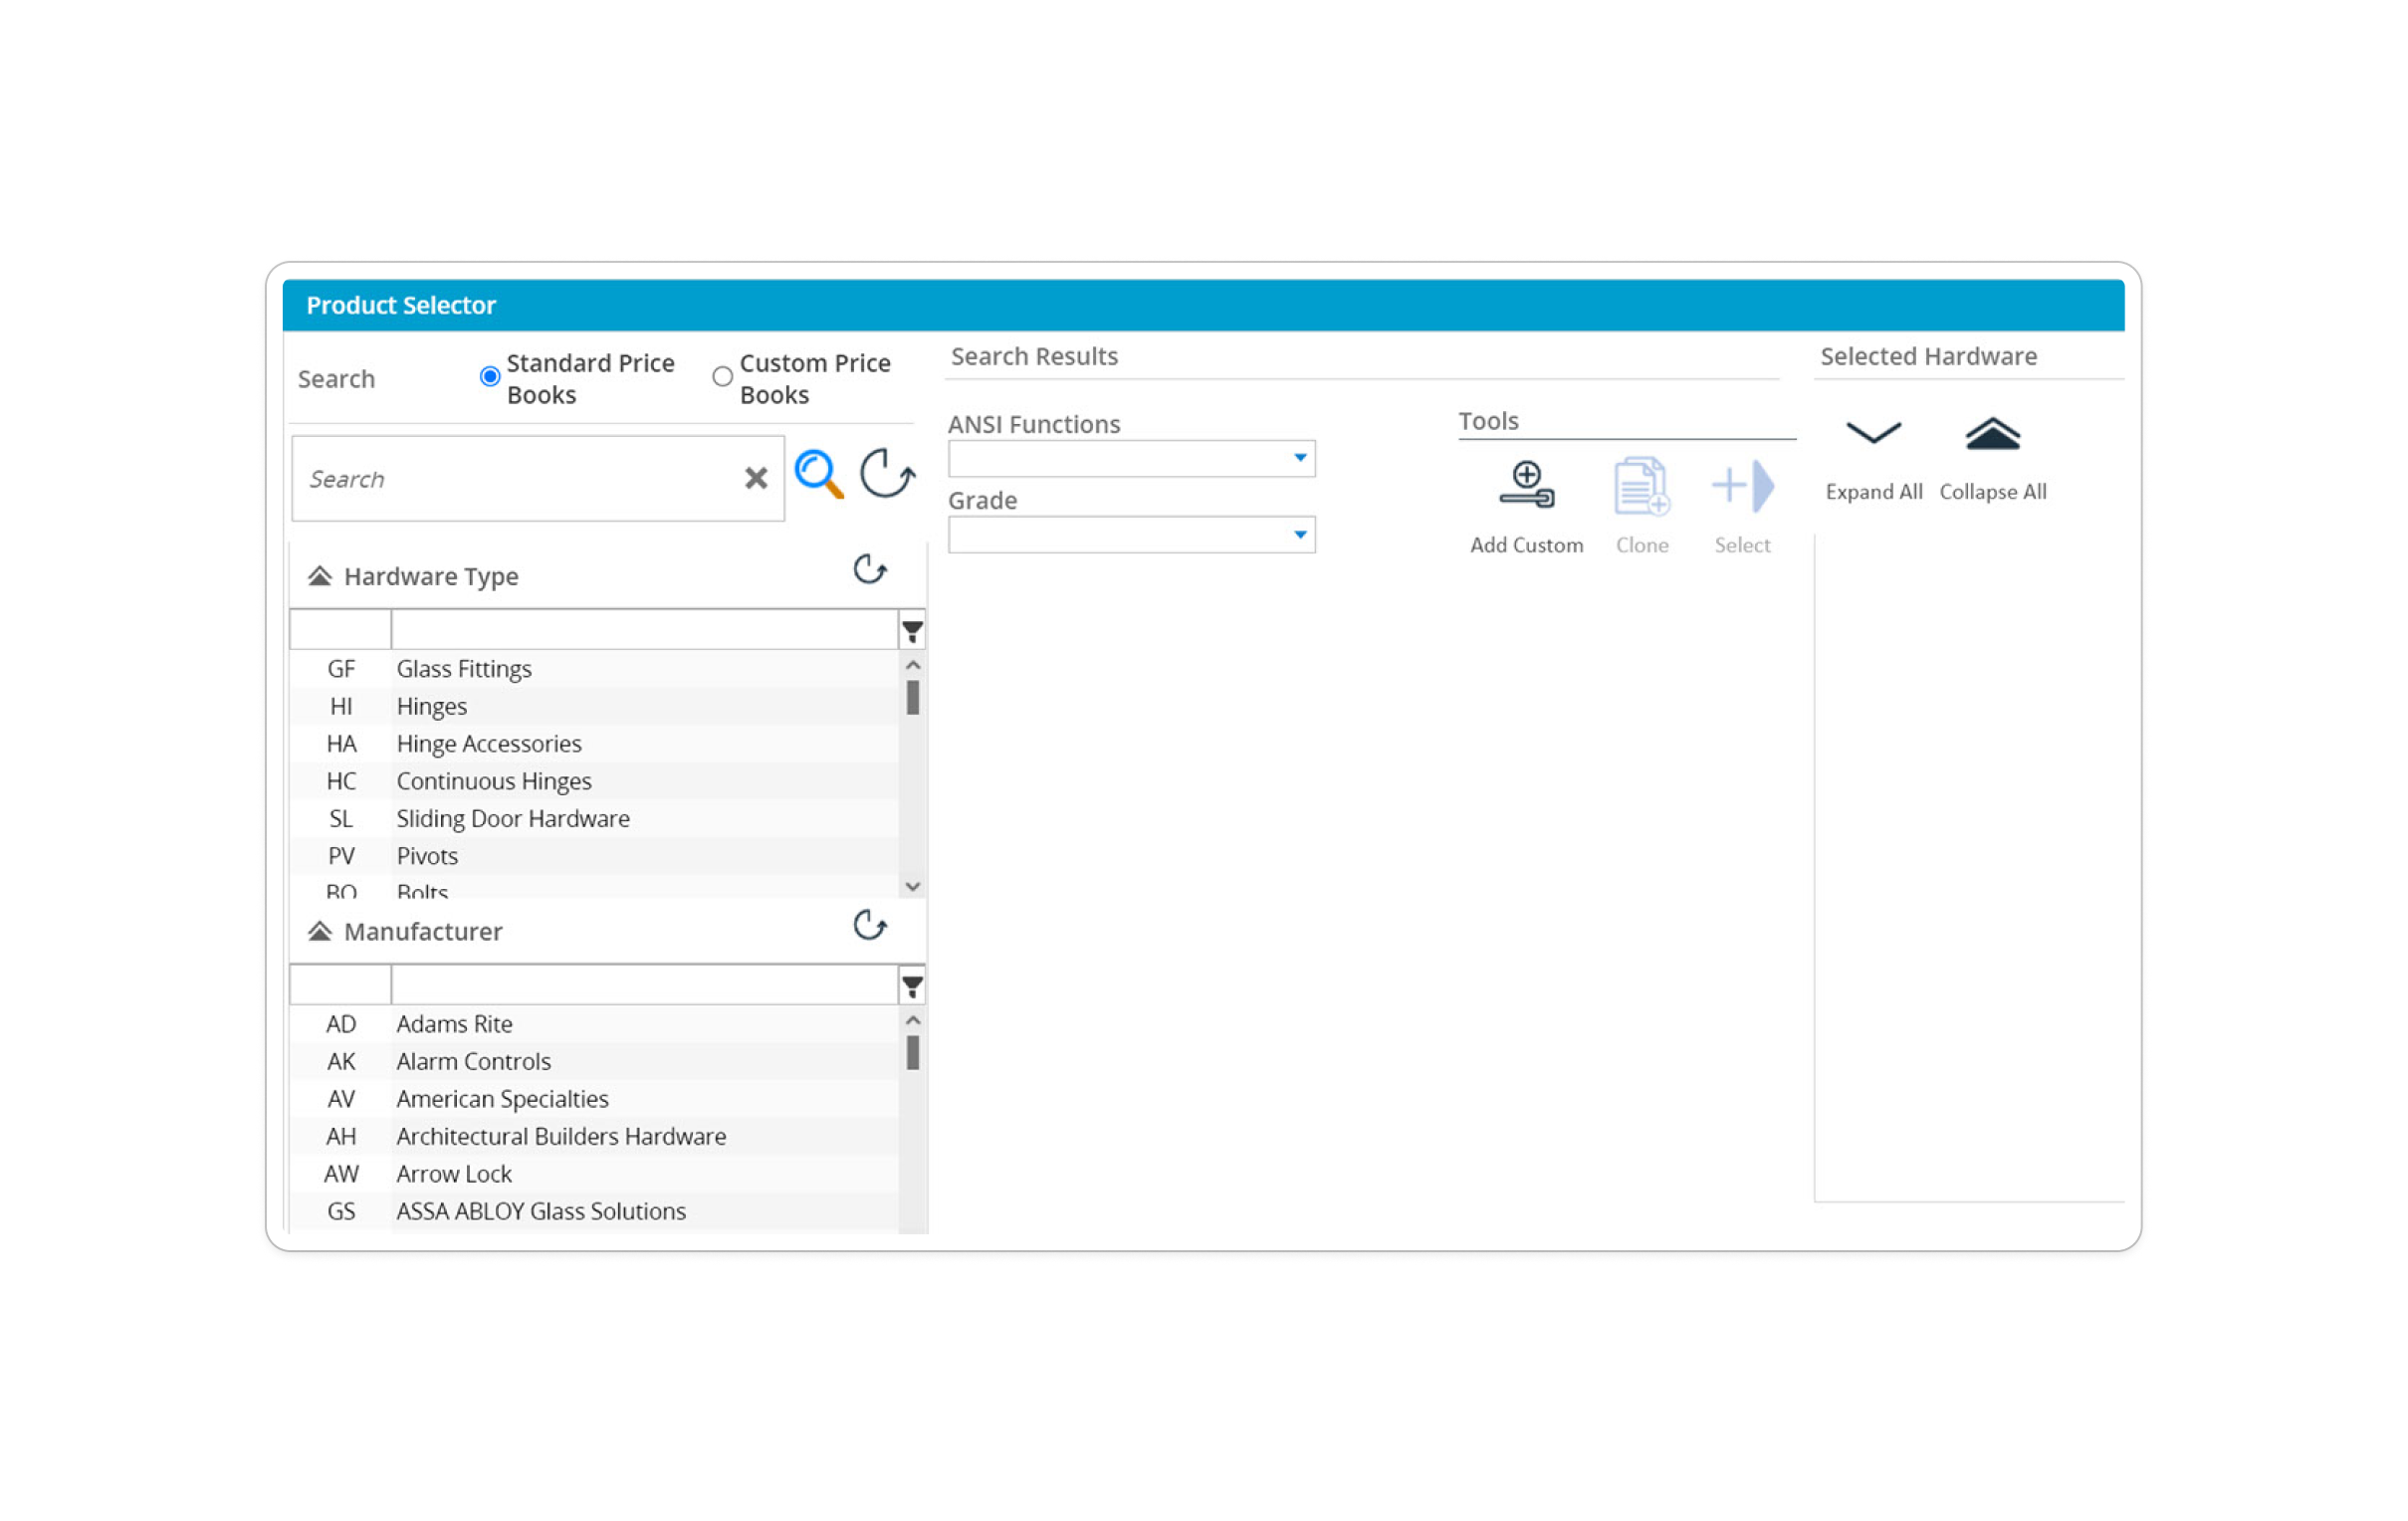Click the reset icon beside the search box
Screen dimensions: 2408x1521
tap(887, 473)
